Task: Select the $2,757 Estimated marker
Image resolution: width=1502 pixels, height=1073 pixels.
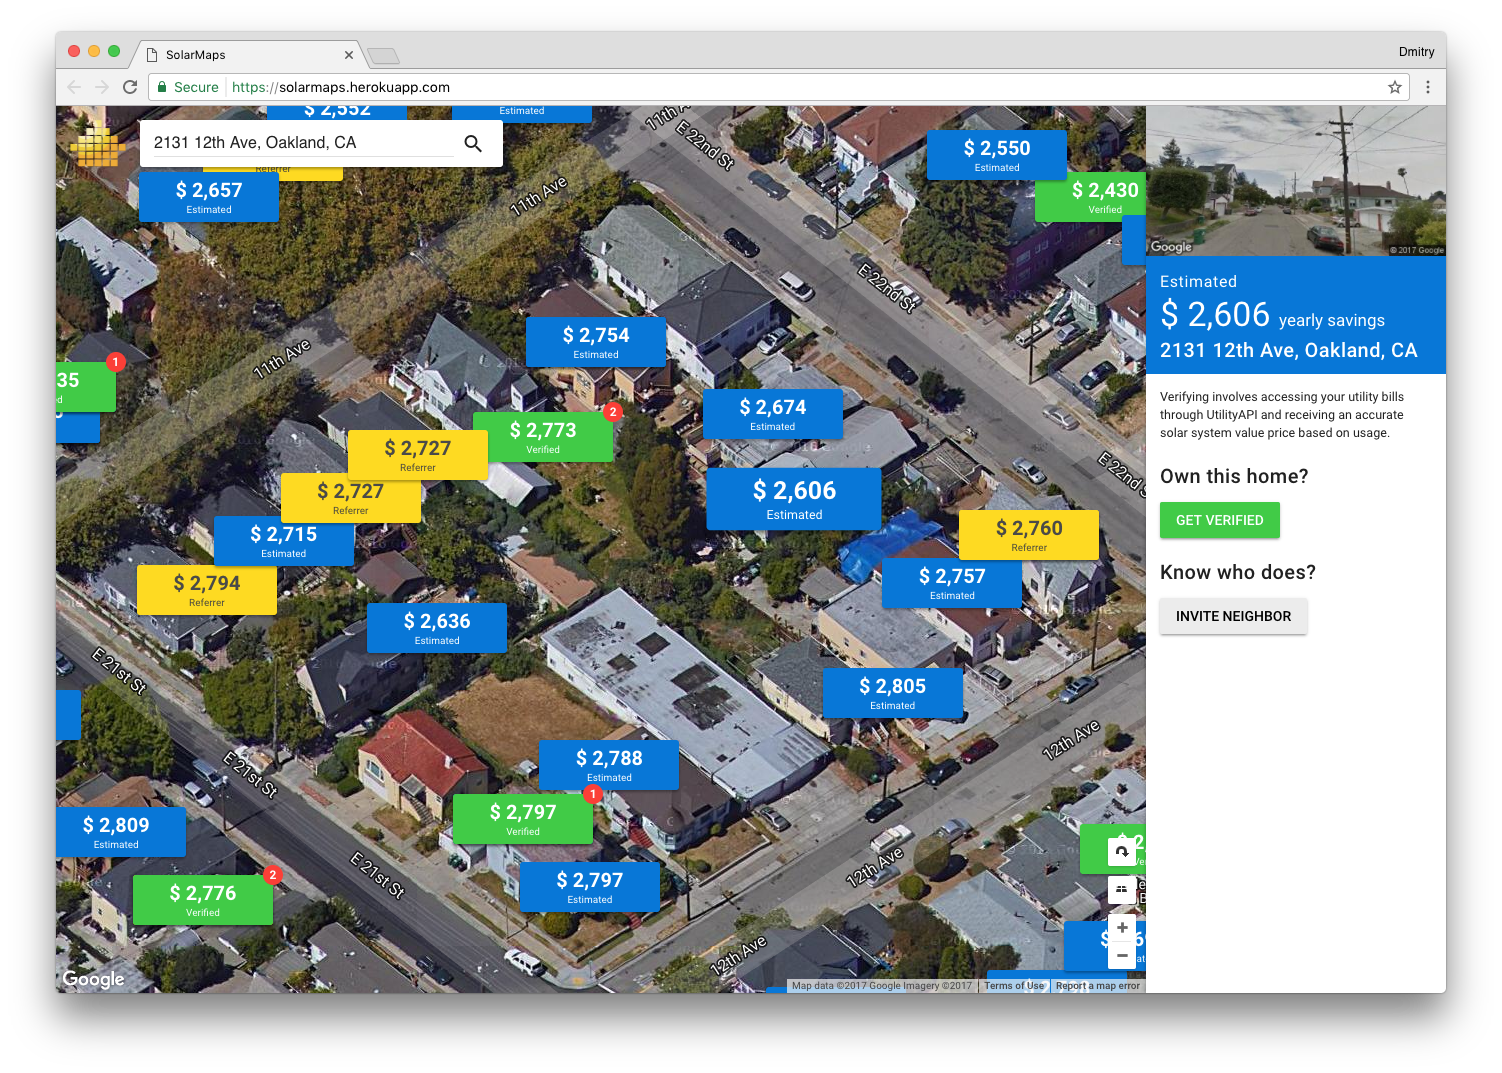Action: 952,583
